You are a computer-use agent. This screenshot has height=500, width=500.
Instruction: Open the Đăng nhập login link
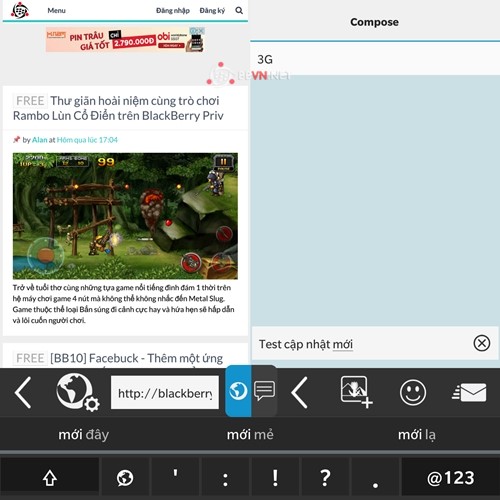[x=173, y=11]
